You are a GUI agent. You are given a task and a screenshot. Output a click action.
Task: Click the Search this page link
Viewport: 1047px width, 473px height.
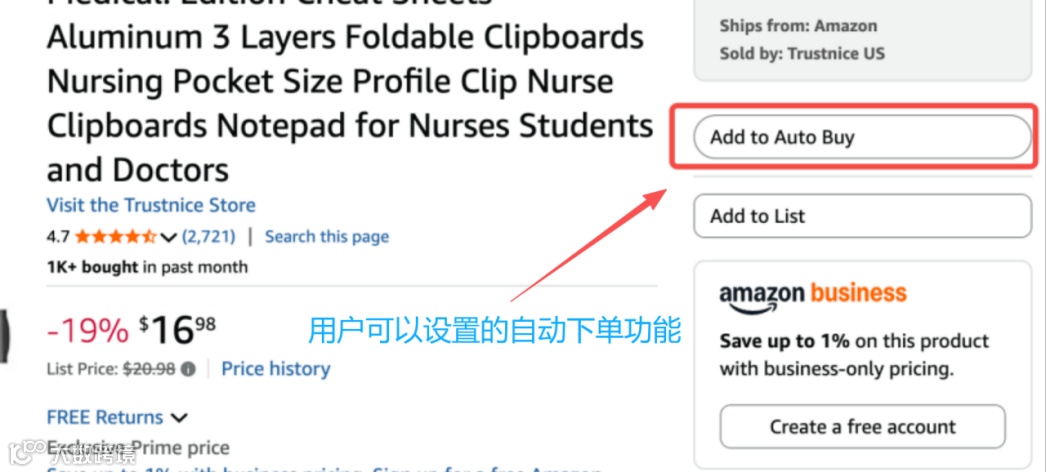[x=327, y=236]
